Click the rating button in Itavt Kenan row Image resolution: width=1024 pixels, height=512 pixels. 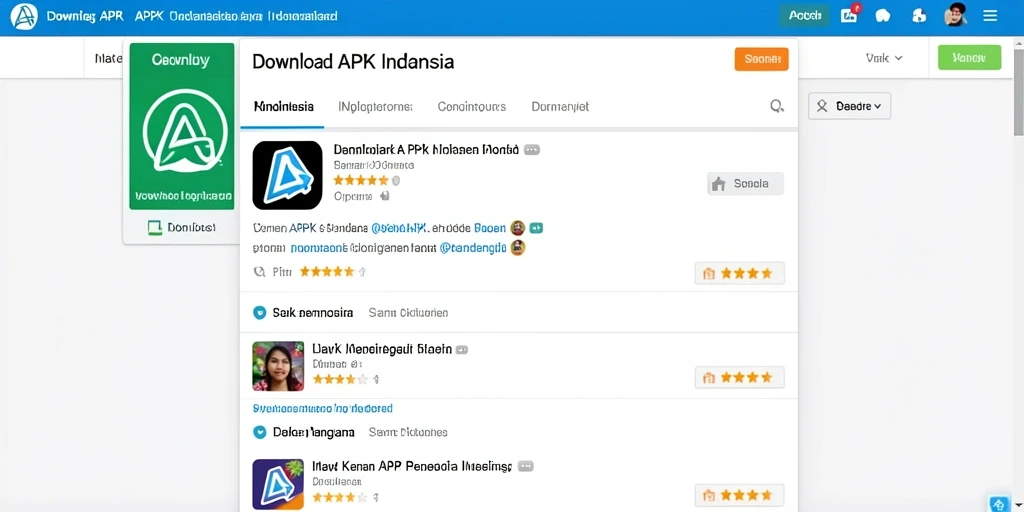(739, 495)
